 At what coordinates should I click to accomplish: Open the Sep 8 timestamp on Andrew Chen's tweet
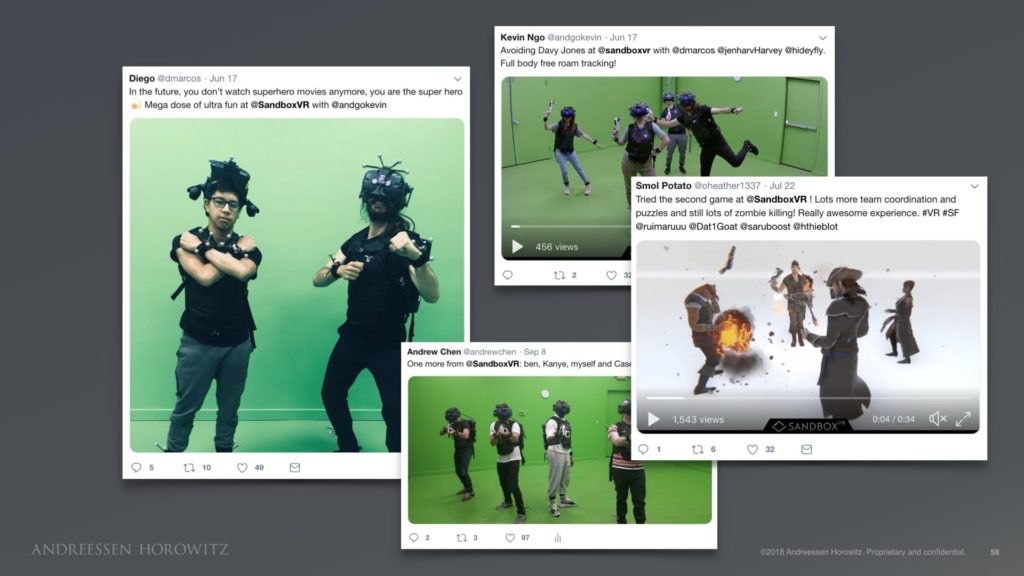pyautogui.click(x=534, y=351)
